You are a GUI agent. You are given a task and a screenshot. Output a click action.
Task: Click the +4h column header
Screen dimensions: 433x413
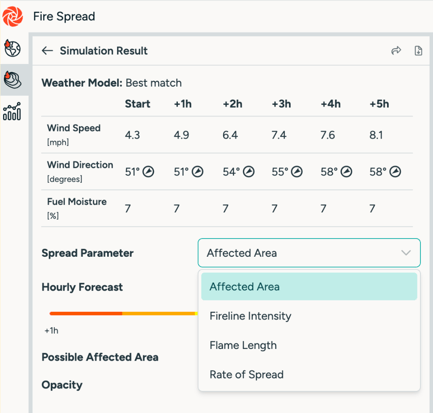click(330, 104)
